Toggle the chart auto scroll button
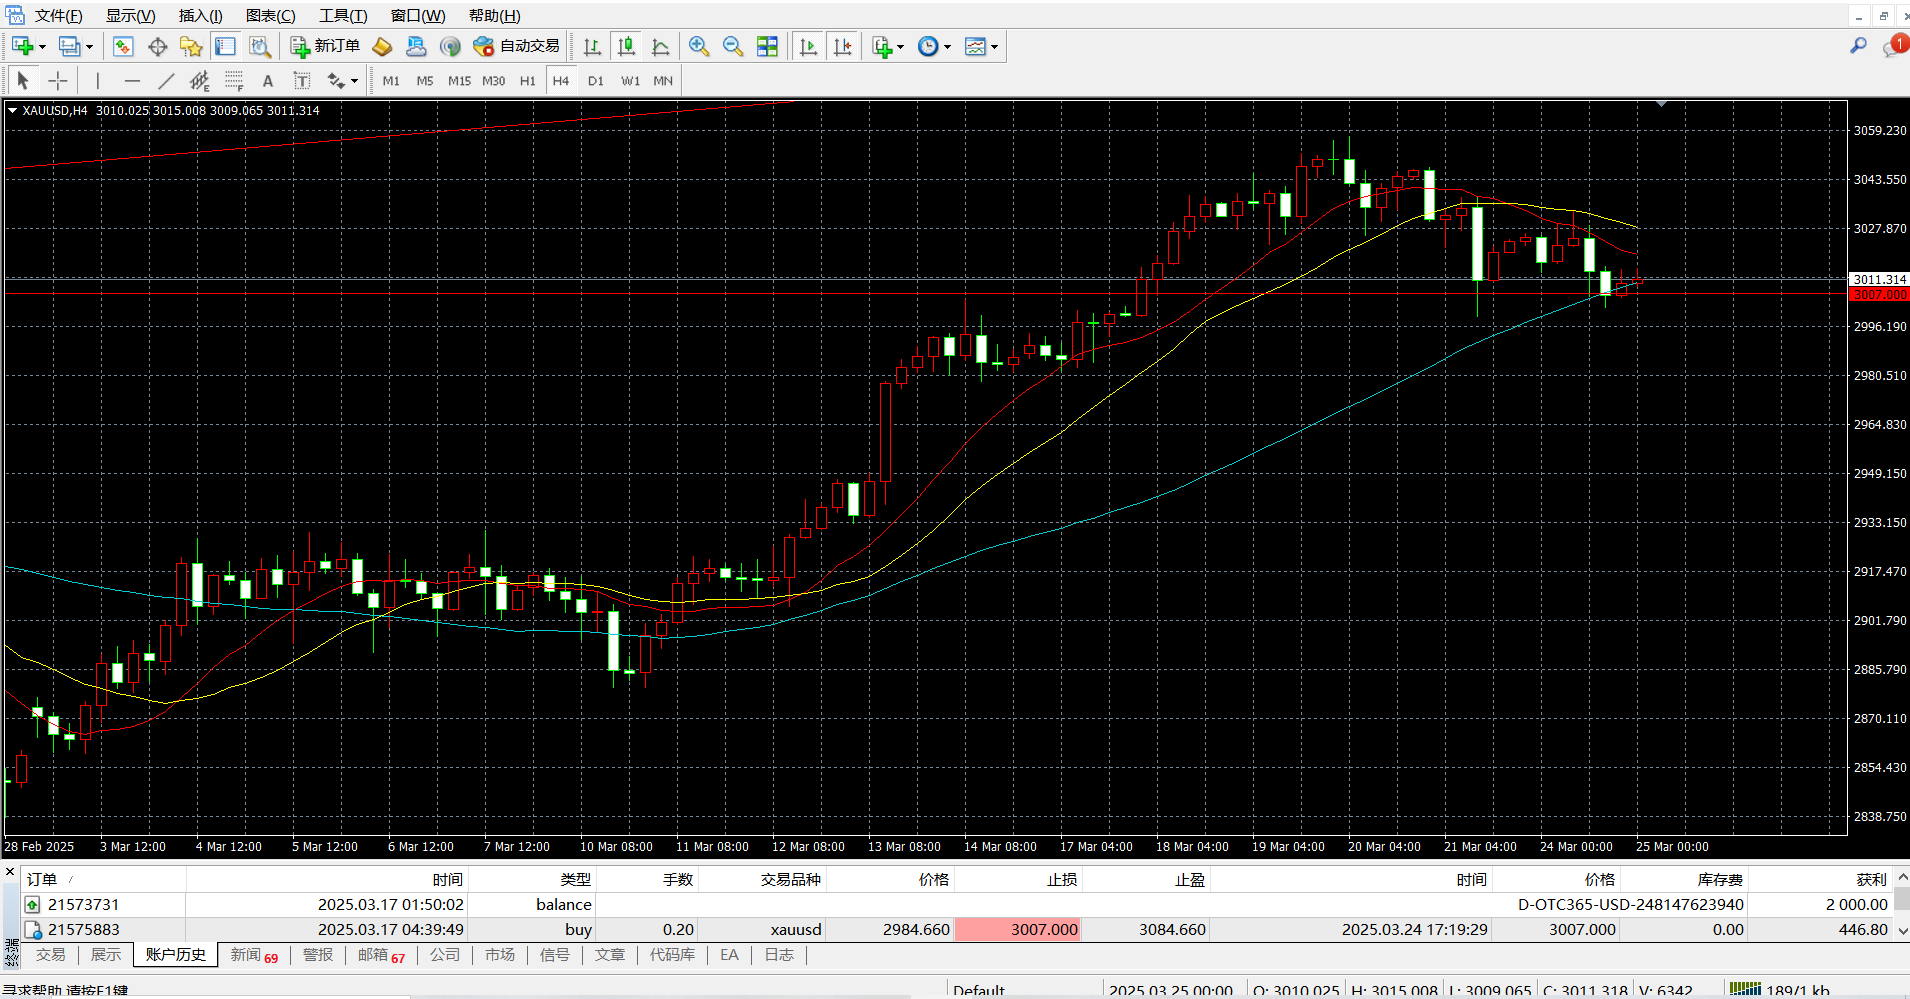This screenshot has height=999, width=1910. [x=808, y=46]
